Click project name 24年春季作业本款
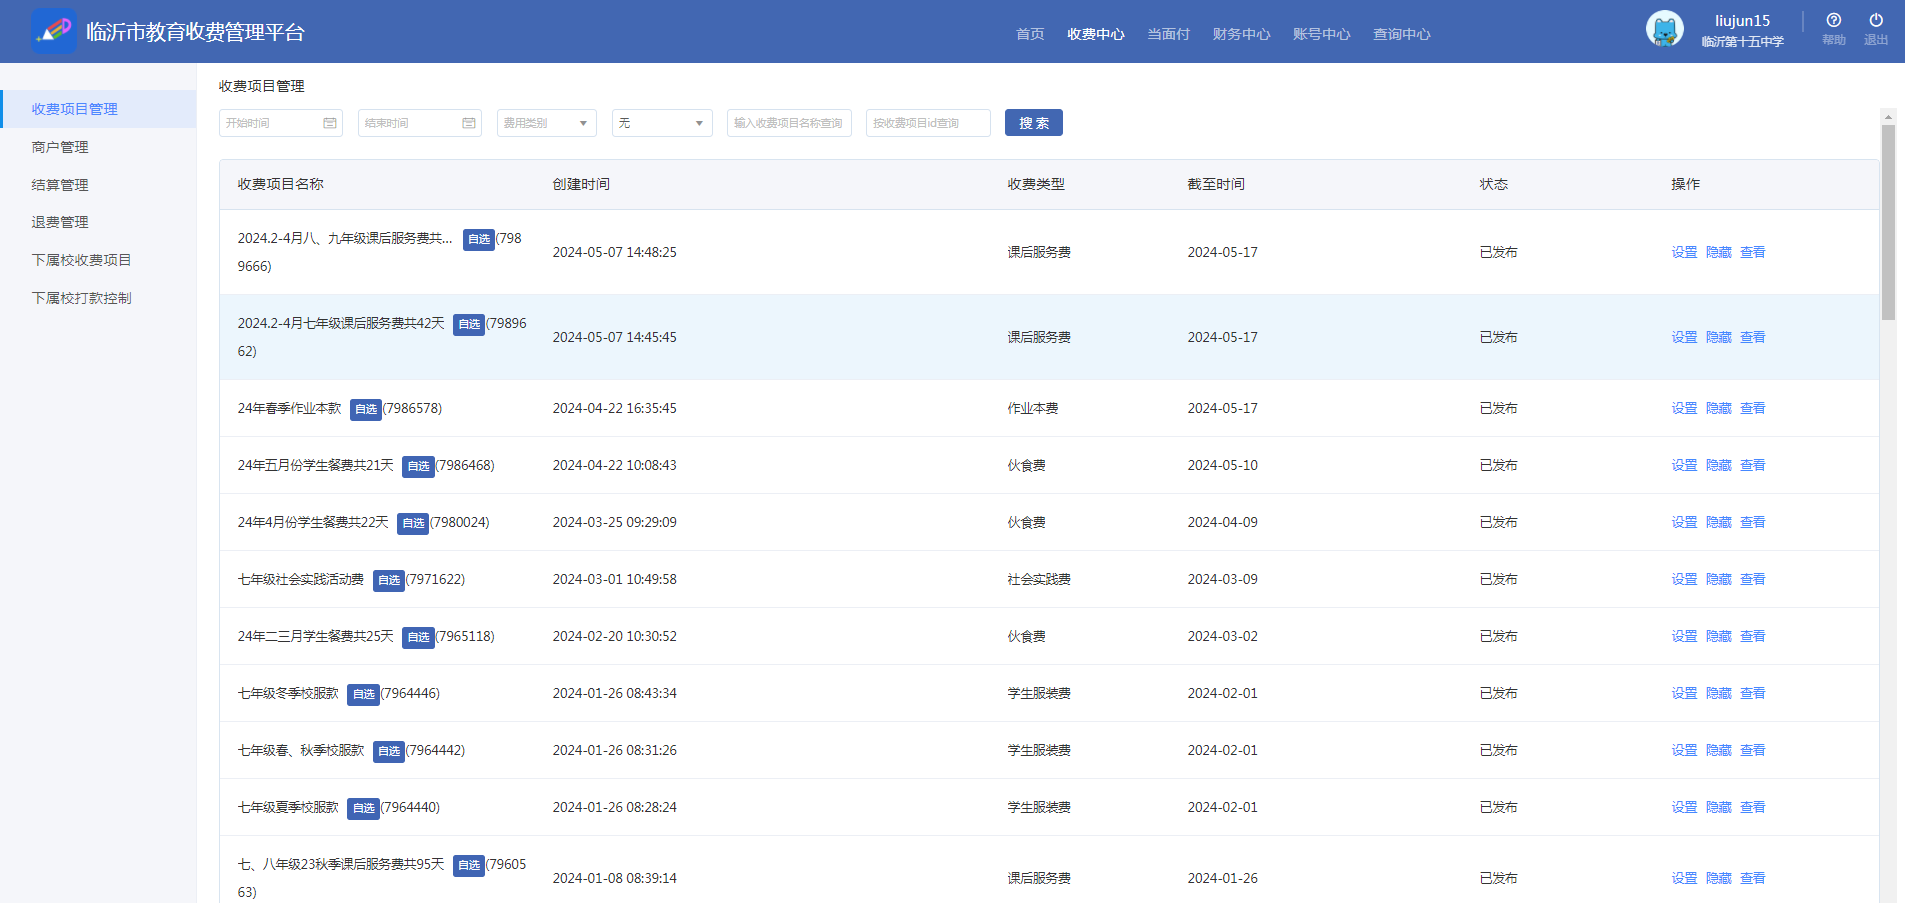1905x903 pixels. pos(289,408)
